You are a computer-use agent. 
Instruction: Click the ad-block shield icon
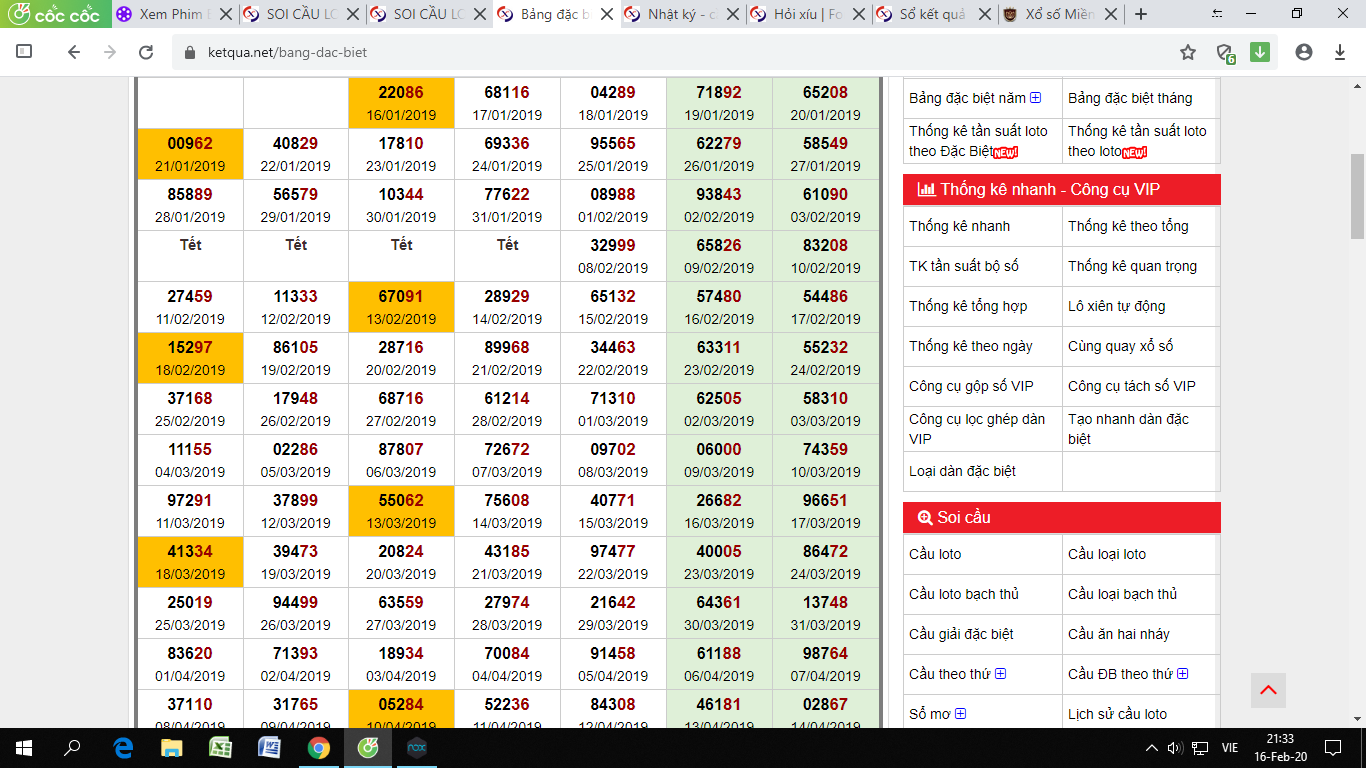[x=1224, y=53]
